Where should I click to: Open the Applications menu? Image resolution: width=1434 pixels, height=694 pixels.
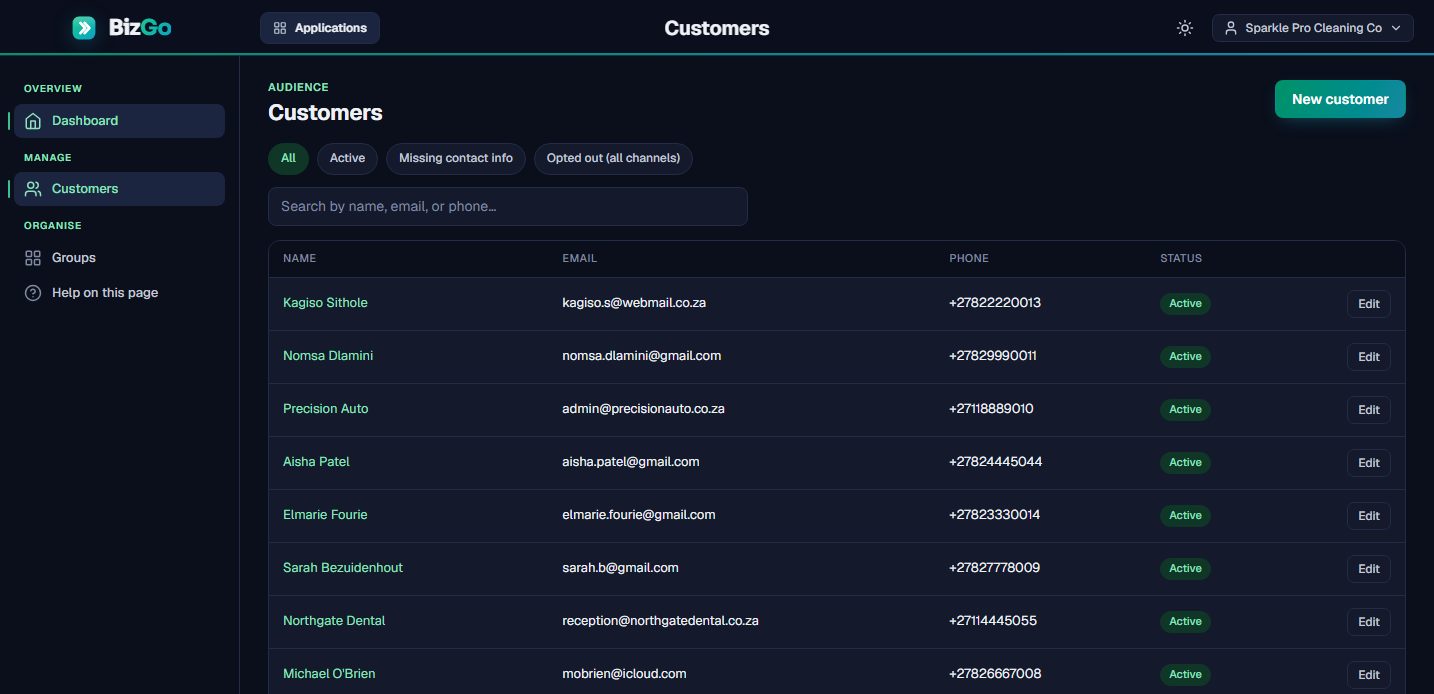click(x=320, y=28)
